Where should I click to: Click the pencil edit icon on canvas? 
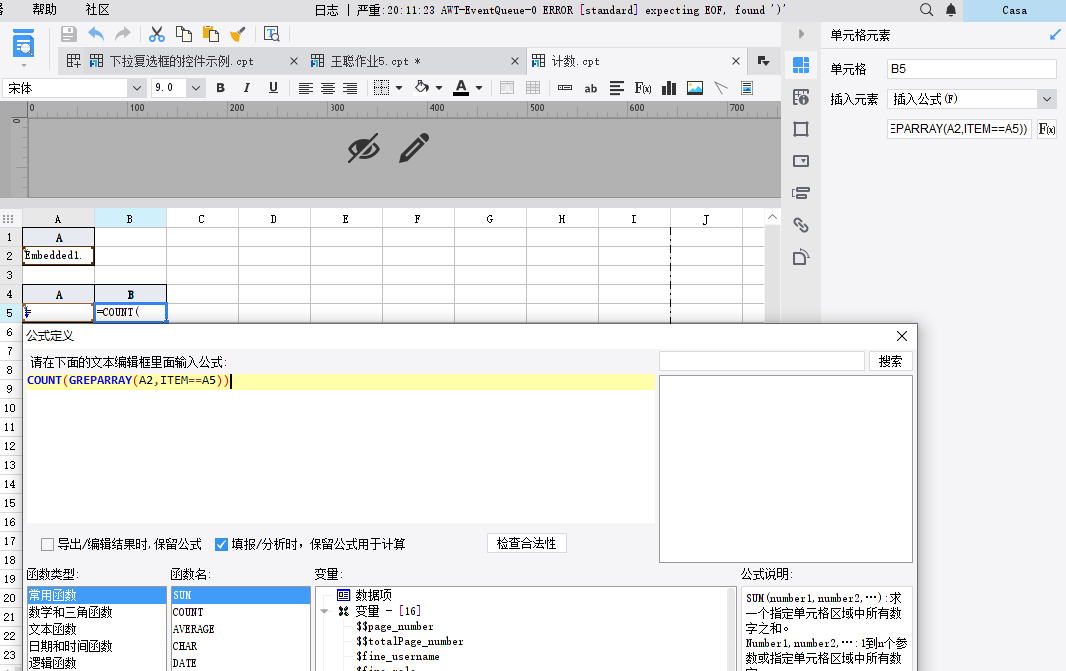(414, 148)
